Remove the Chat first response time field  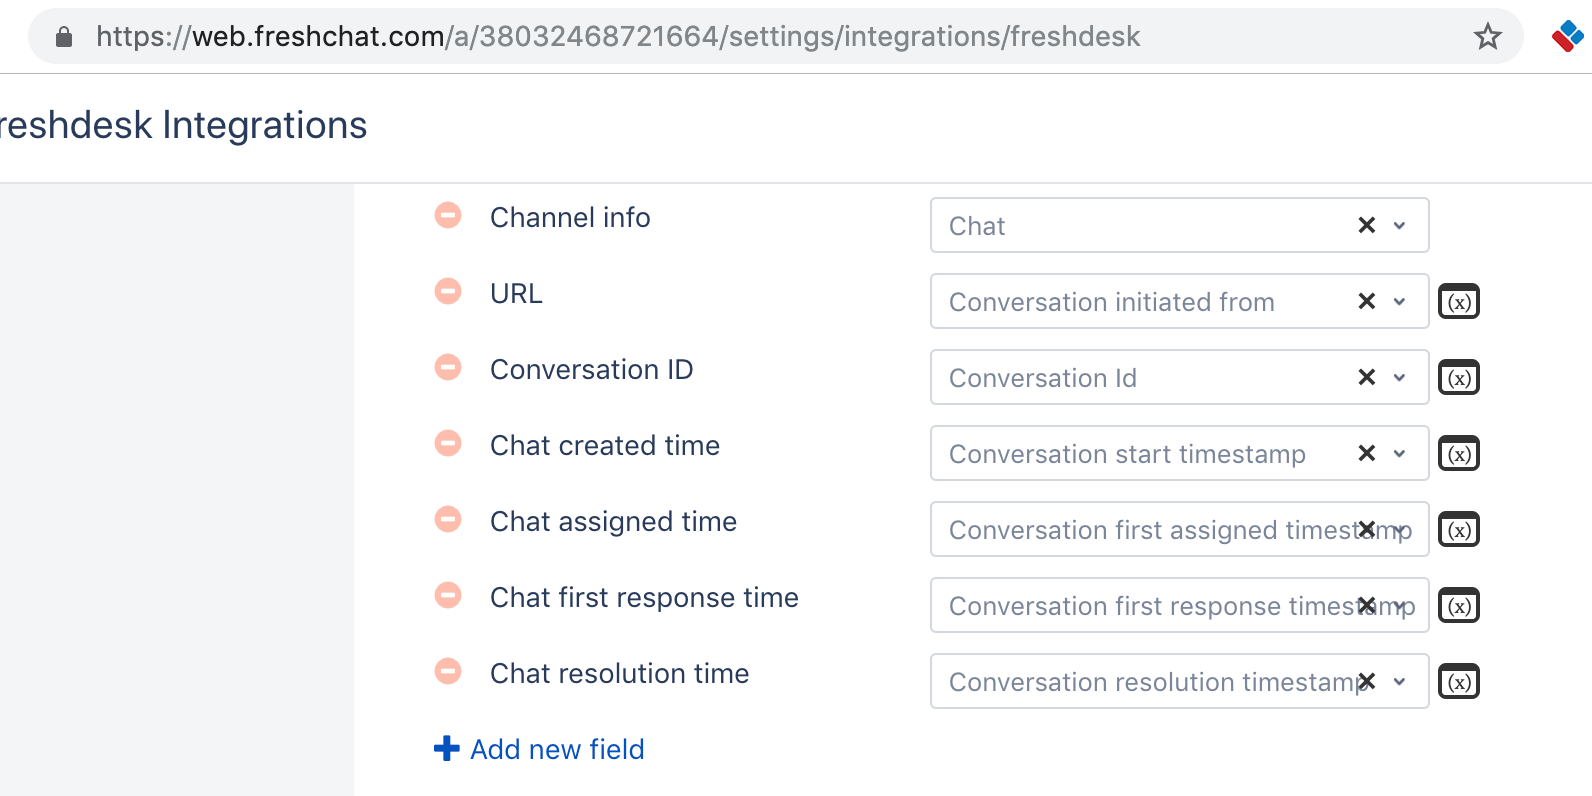coord(448,595)
